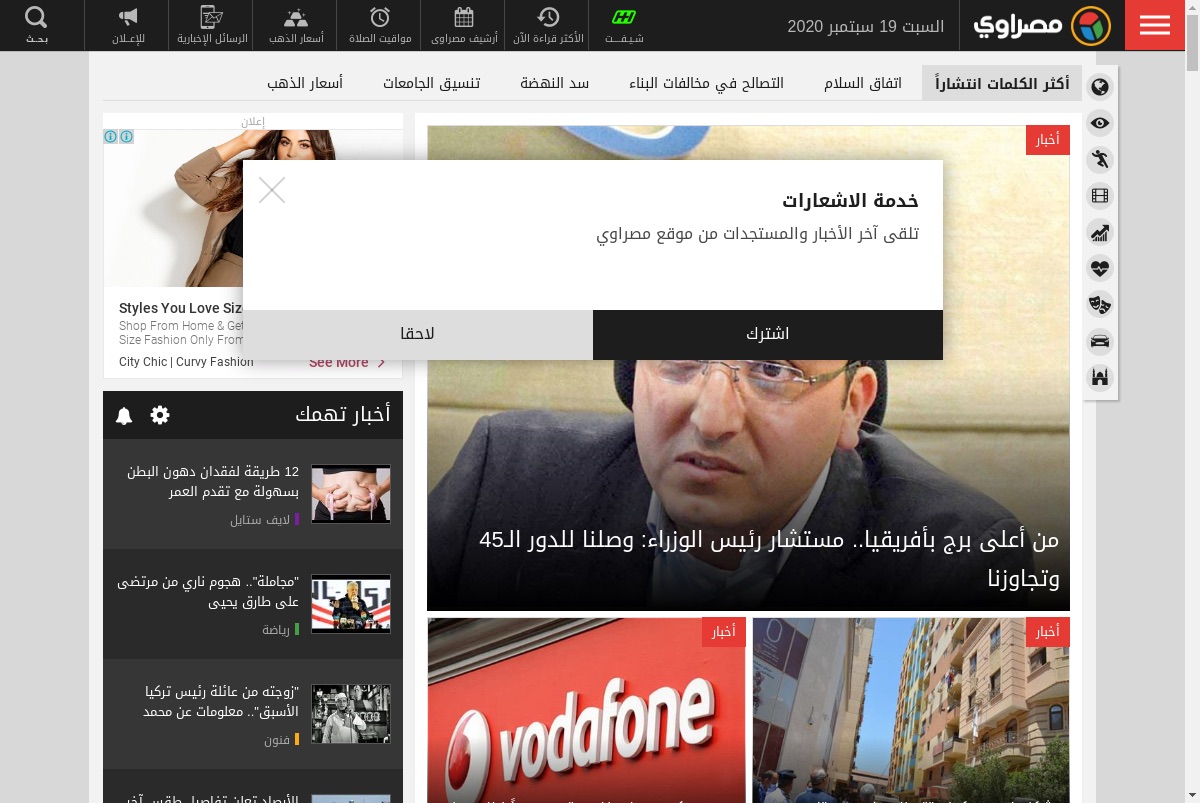This screenshot has height=803, width=1200.
Task: Select the theater masks arts icon
Action: [x=1100, y=304]
